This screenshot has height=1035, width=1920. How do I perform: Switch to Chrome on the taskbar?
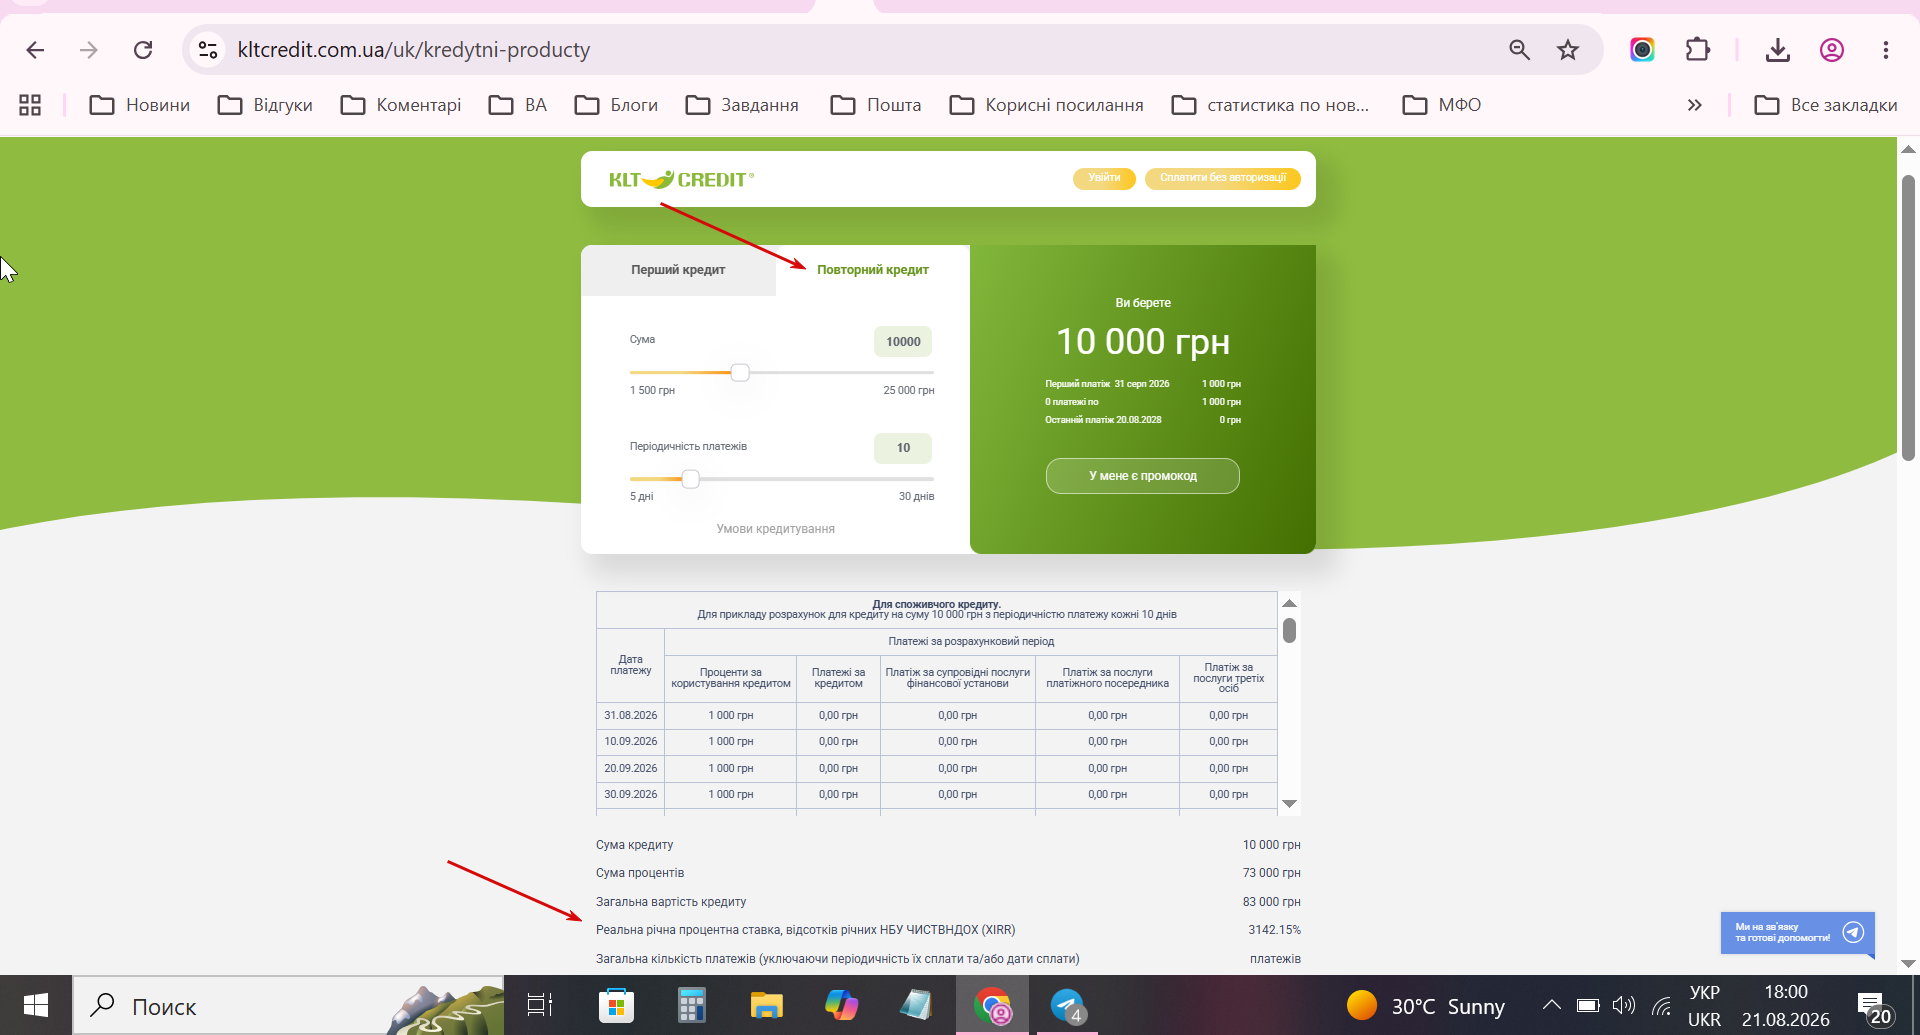tap(992, 1006)
